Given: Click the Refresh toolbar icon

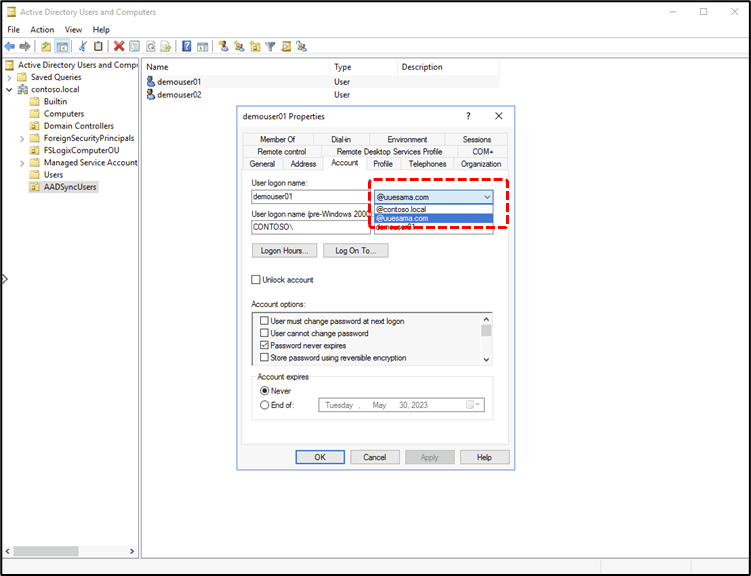Looking at the screenshot, I should [x=150, y=46].
